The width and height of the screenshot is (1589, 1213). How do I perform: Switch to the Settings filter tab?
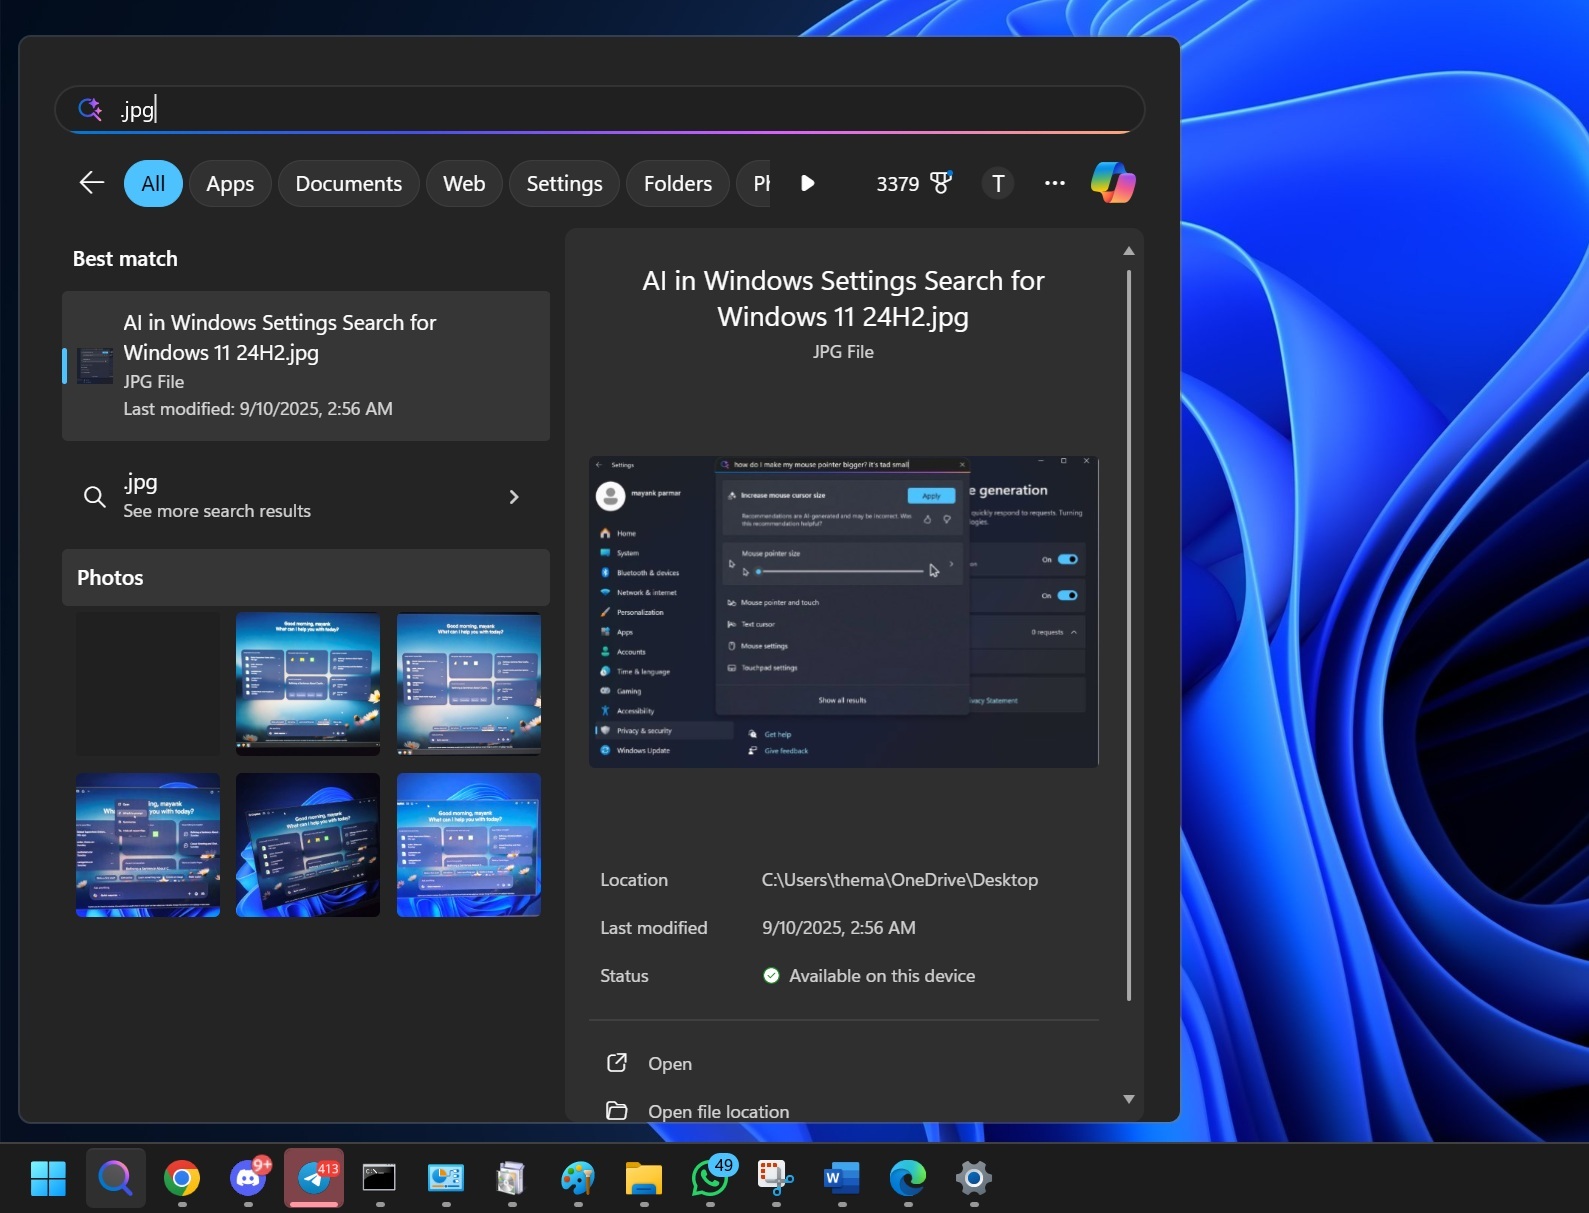[564, 183]
